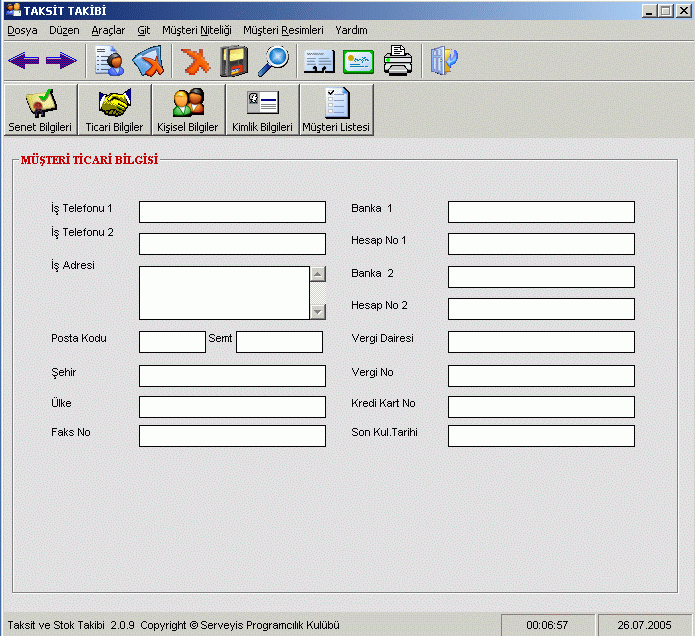Viewport: 695px width, 636px height.
Task: Click the red X delete icon
Action: click(x=195, y=62)
